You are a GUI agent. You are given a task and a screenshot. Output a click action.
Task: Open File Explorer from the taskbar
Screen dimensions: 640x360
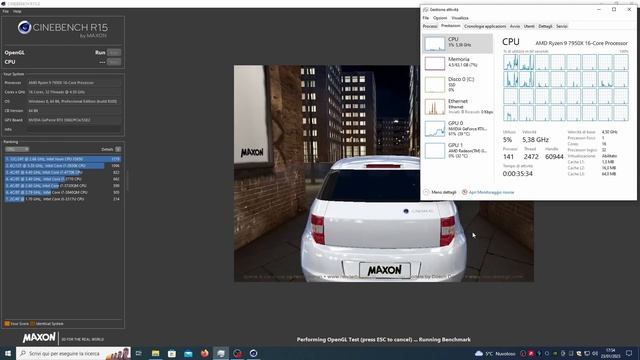[156, 353]
